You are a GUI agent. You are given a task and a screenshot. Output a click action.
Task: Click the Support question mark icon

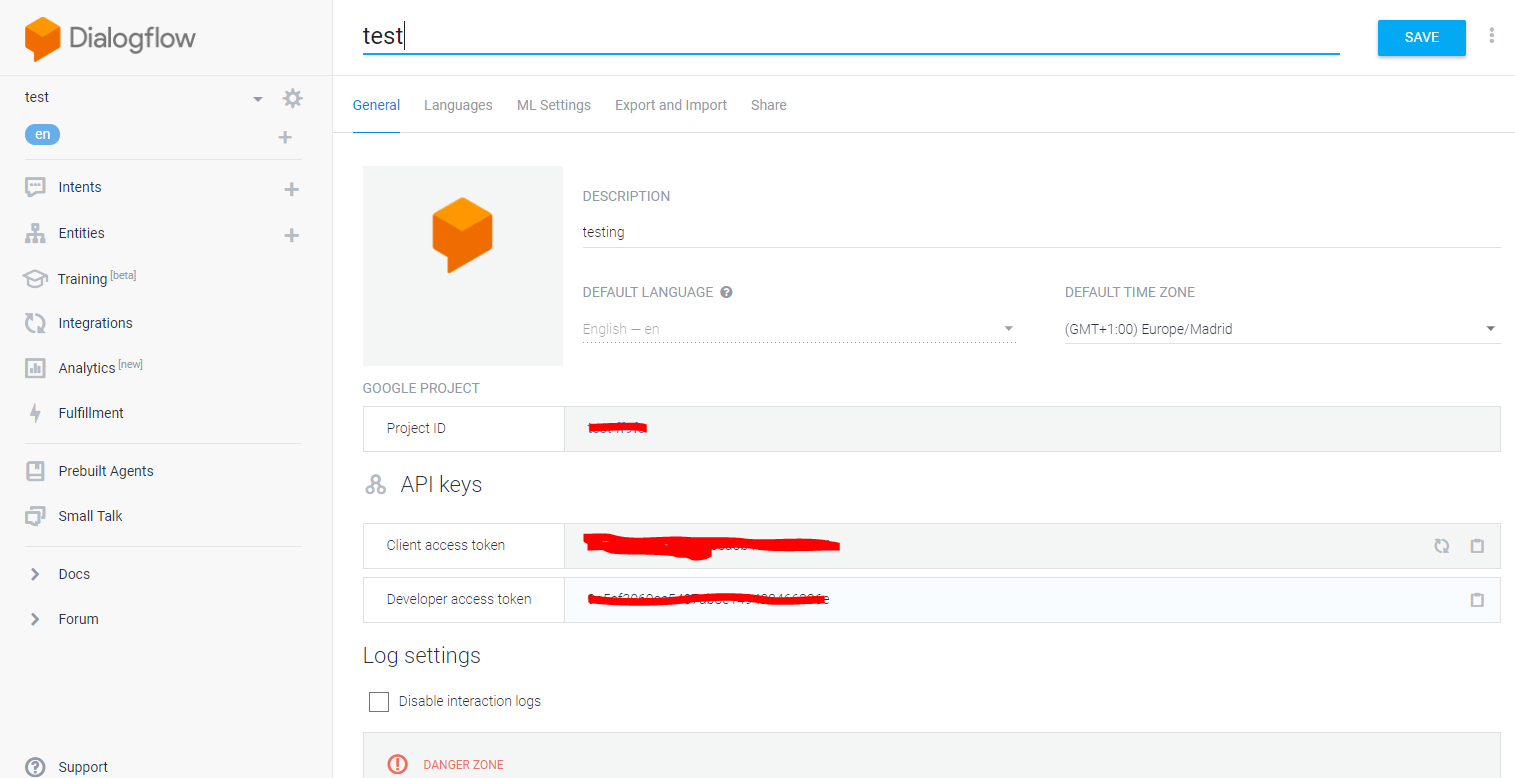(35, 767)
